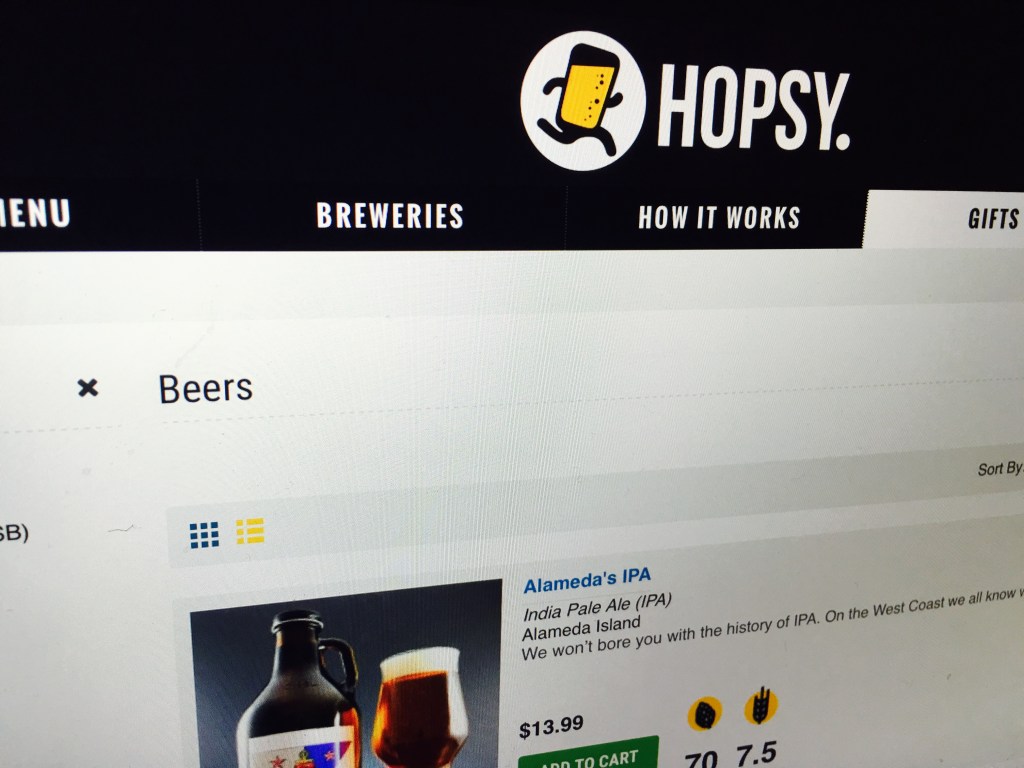This screenshot has height=768, width=1024.
Task: Open the partially visible Menu item
Action: coord(35,213)
